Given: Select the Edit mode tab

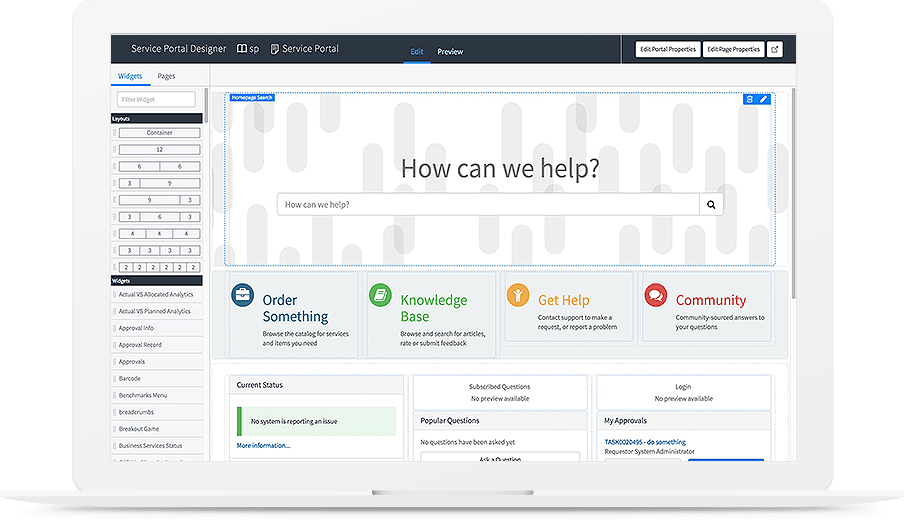Looking at the screenshot, I should [417, 52].
